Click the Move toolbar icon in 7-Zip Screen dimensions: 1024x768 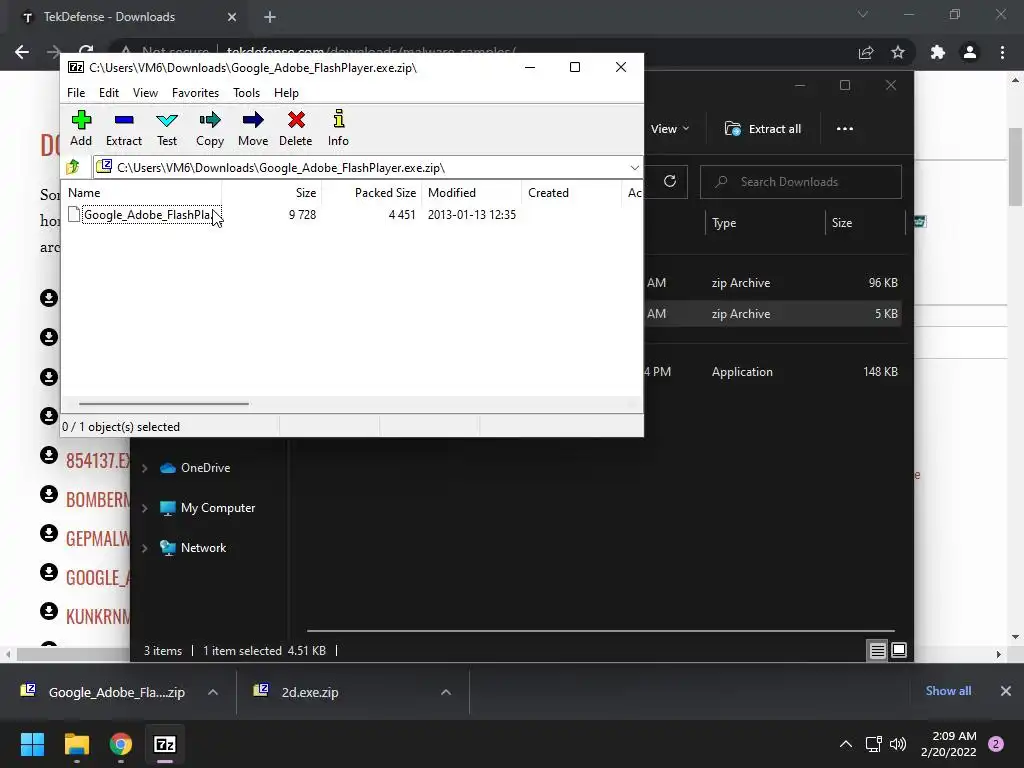click(x=253, y=129)
